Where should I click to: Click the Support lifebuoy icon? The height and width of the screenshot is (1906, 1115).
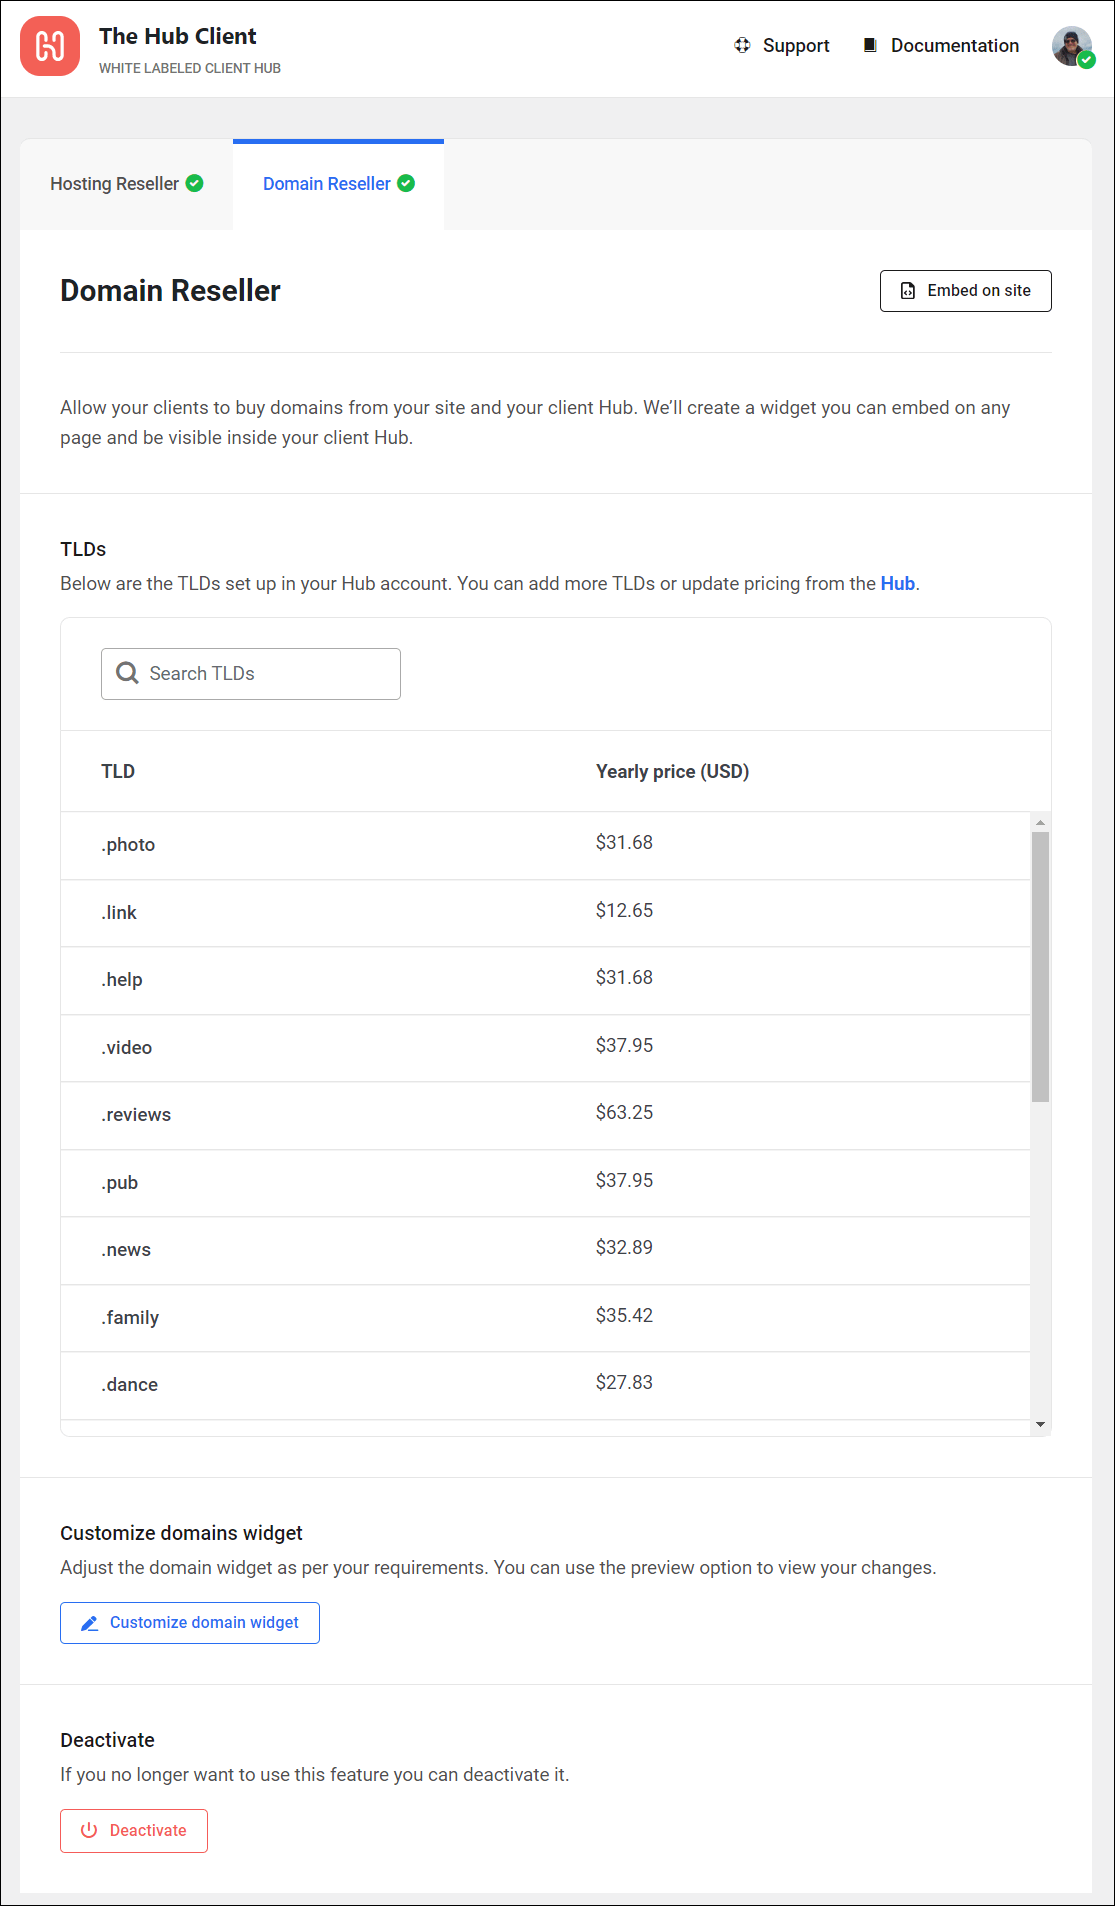click(x=742, y=45)
